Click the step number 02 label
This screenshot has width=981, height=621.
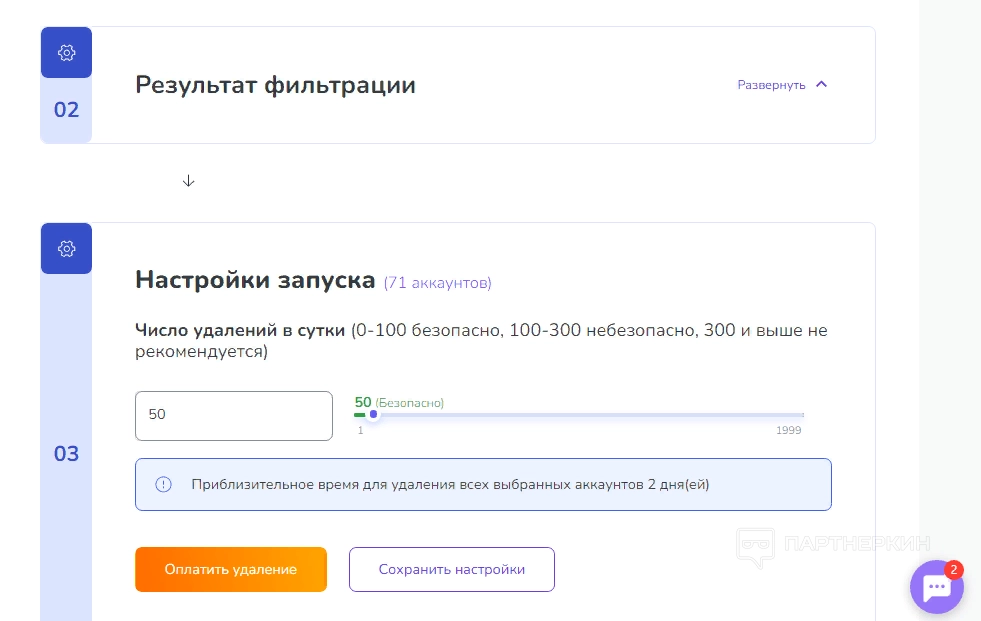[66, 110]
